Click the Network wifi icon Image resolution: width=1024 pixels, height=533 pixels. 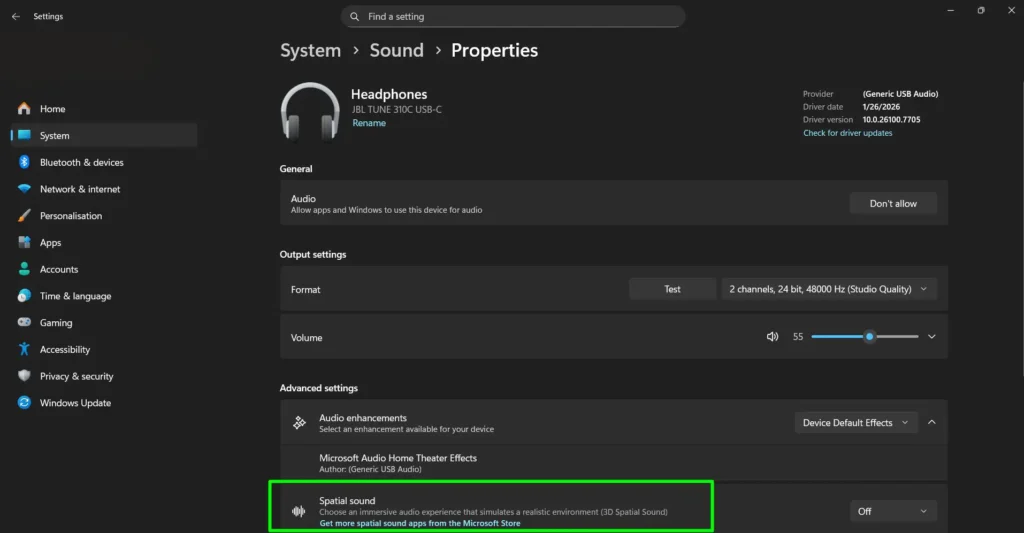pos(24,189)
